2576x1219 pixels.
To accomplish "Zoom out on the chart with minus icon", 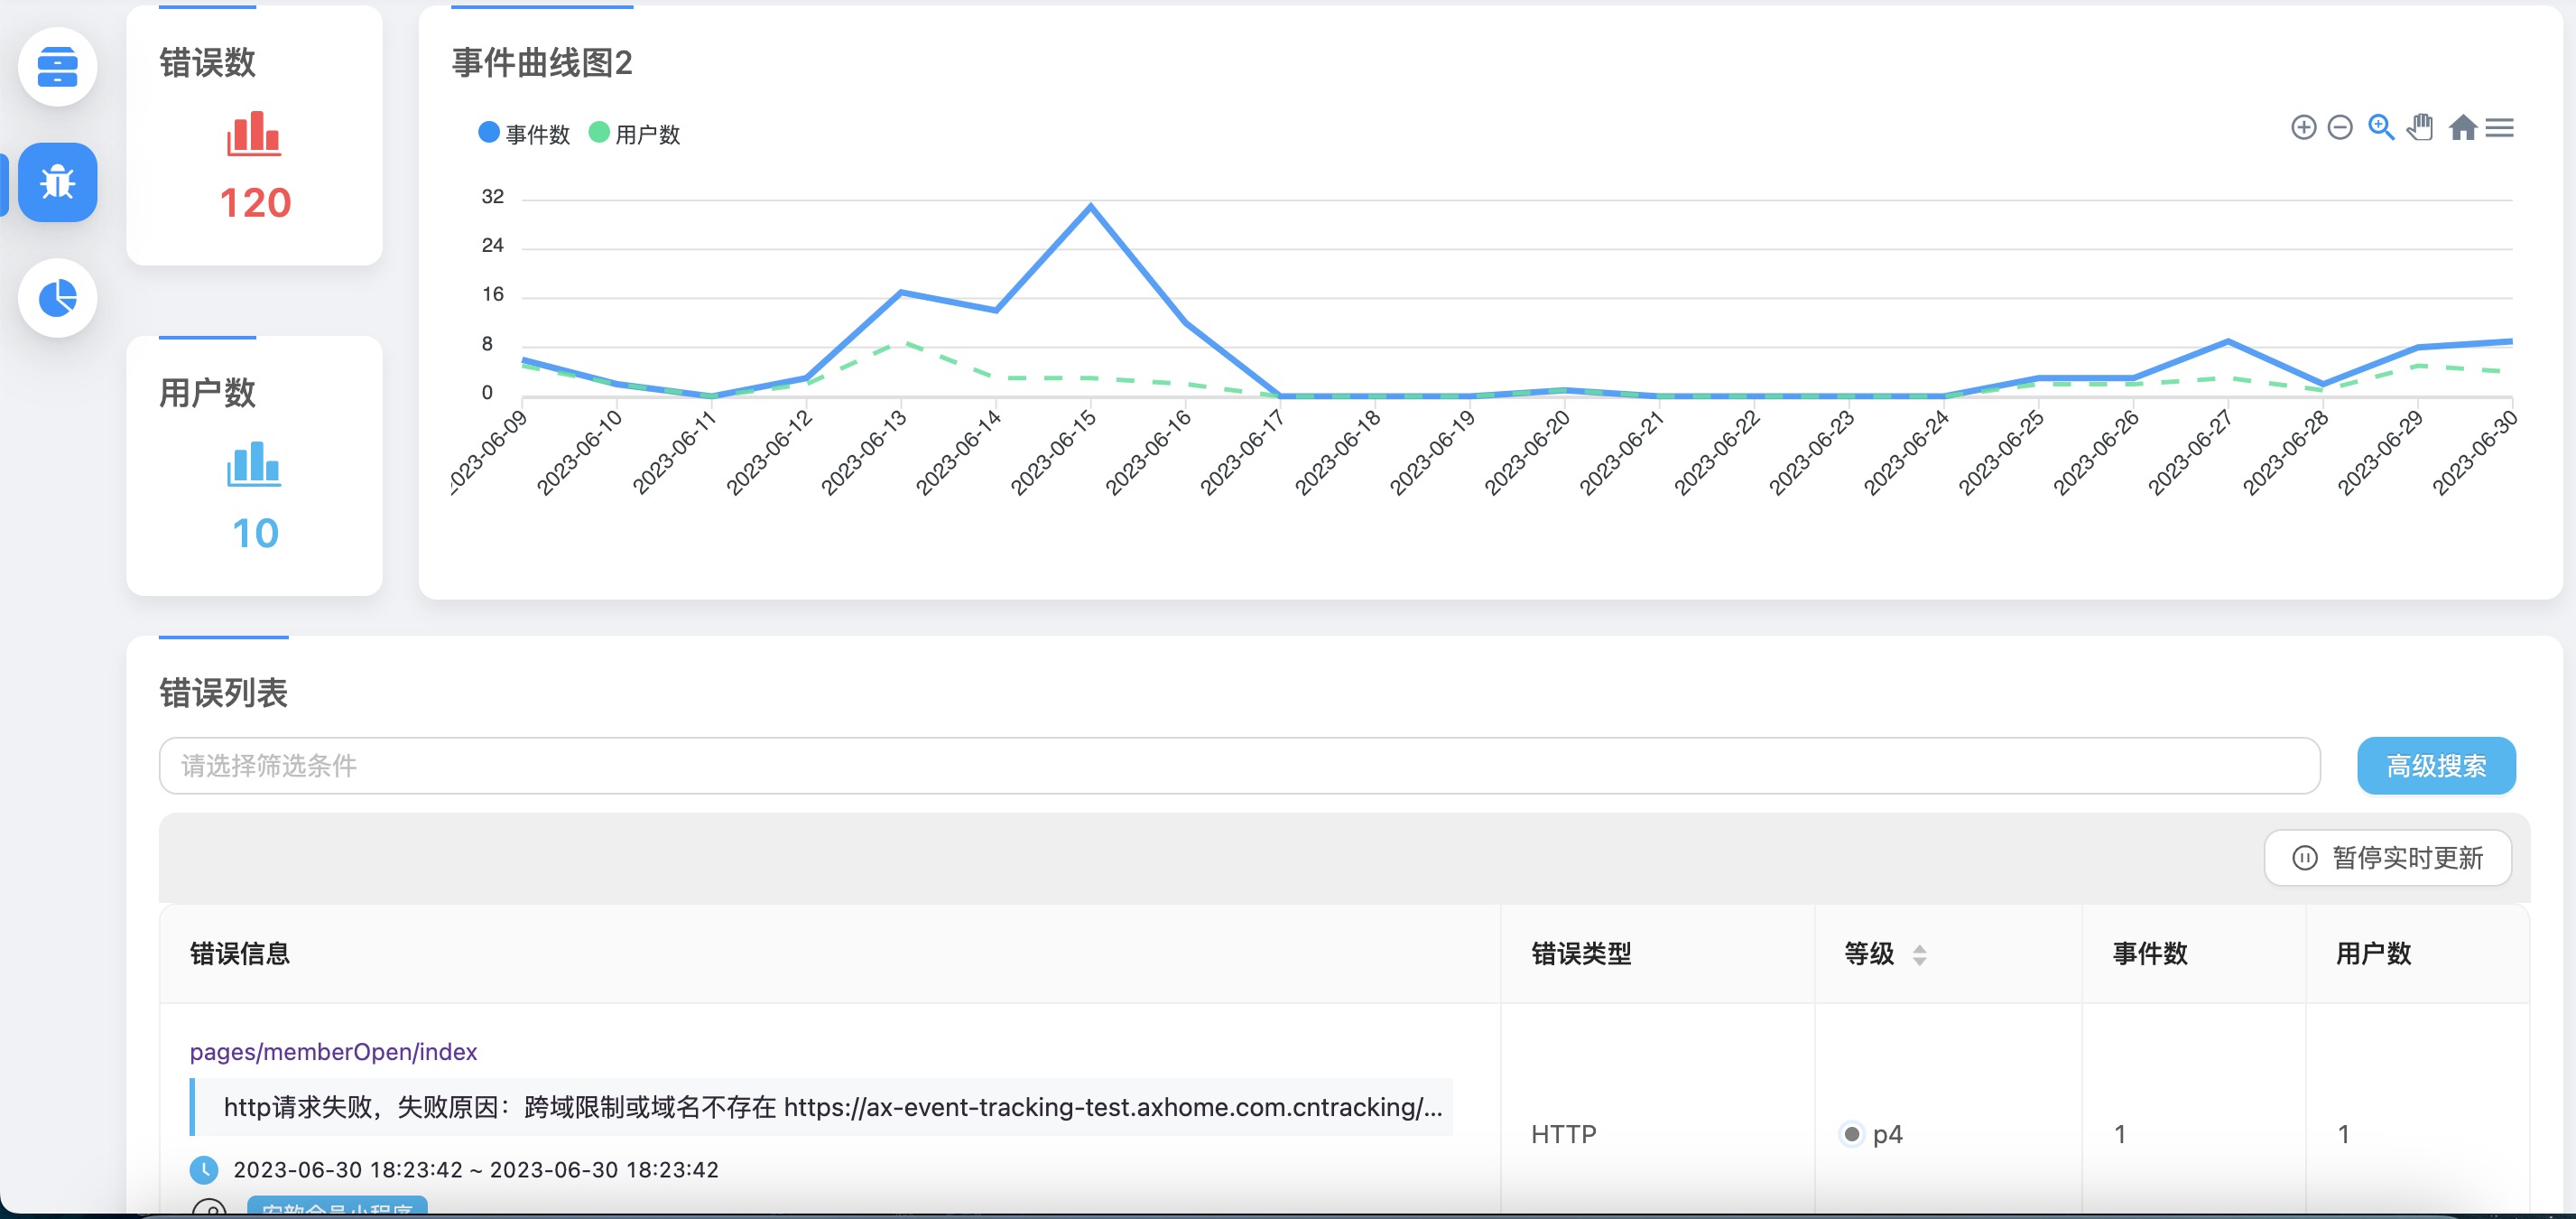I will [x=2340, y=127].
